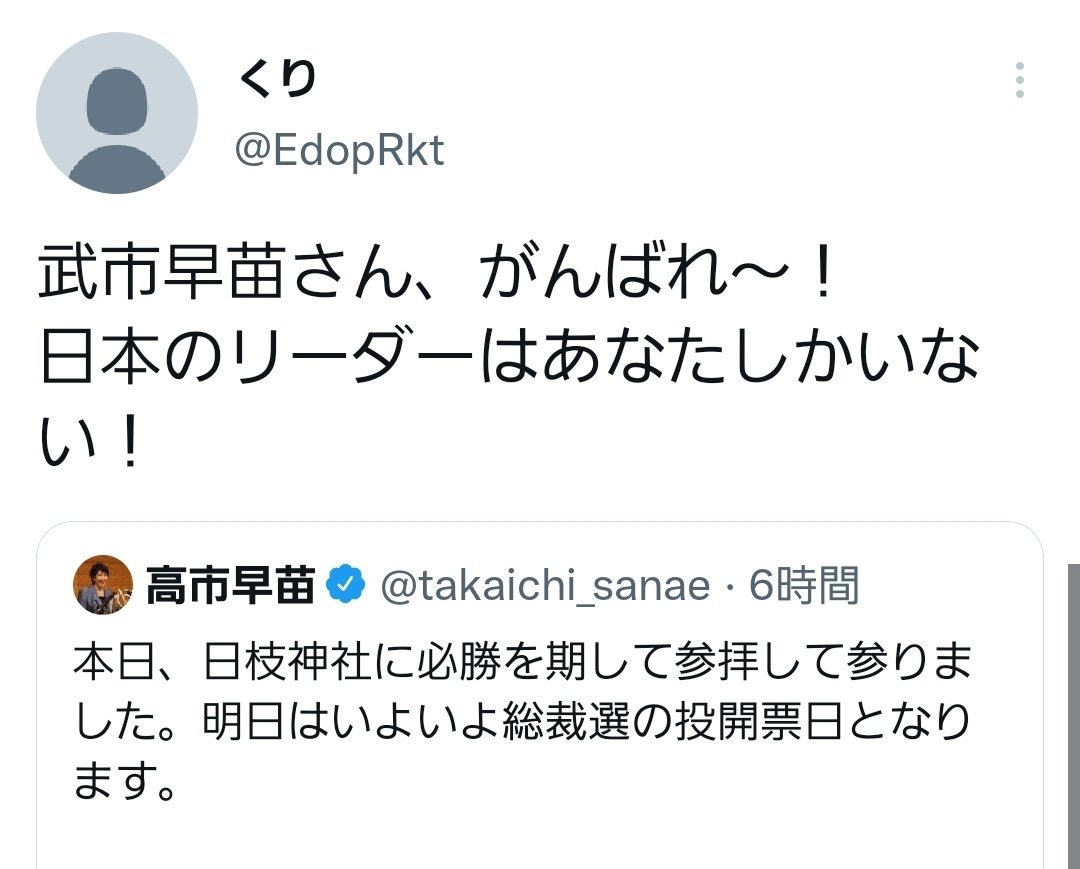Open the three-dot more options menu
The height and width of the screenshot is (869, 1080).
pos(1019,80)
